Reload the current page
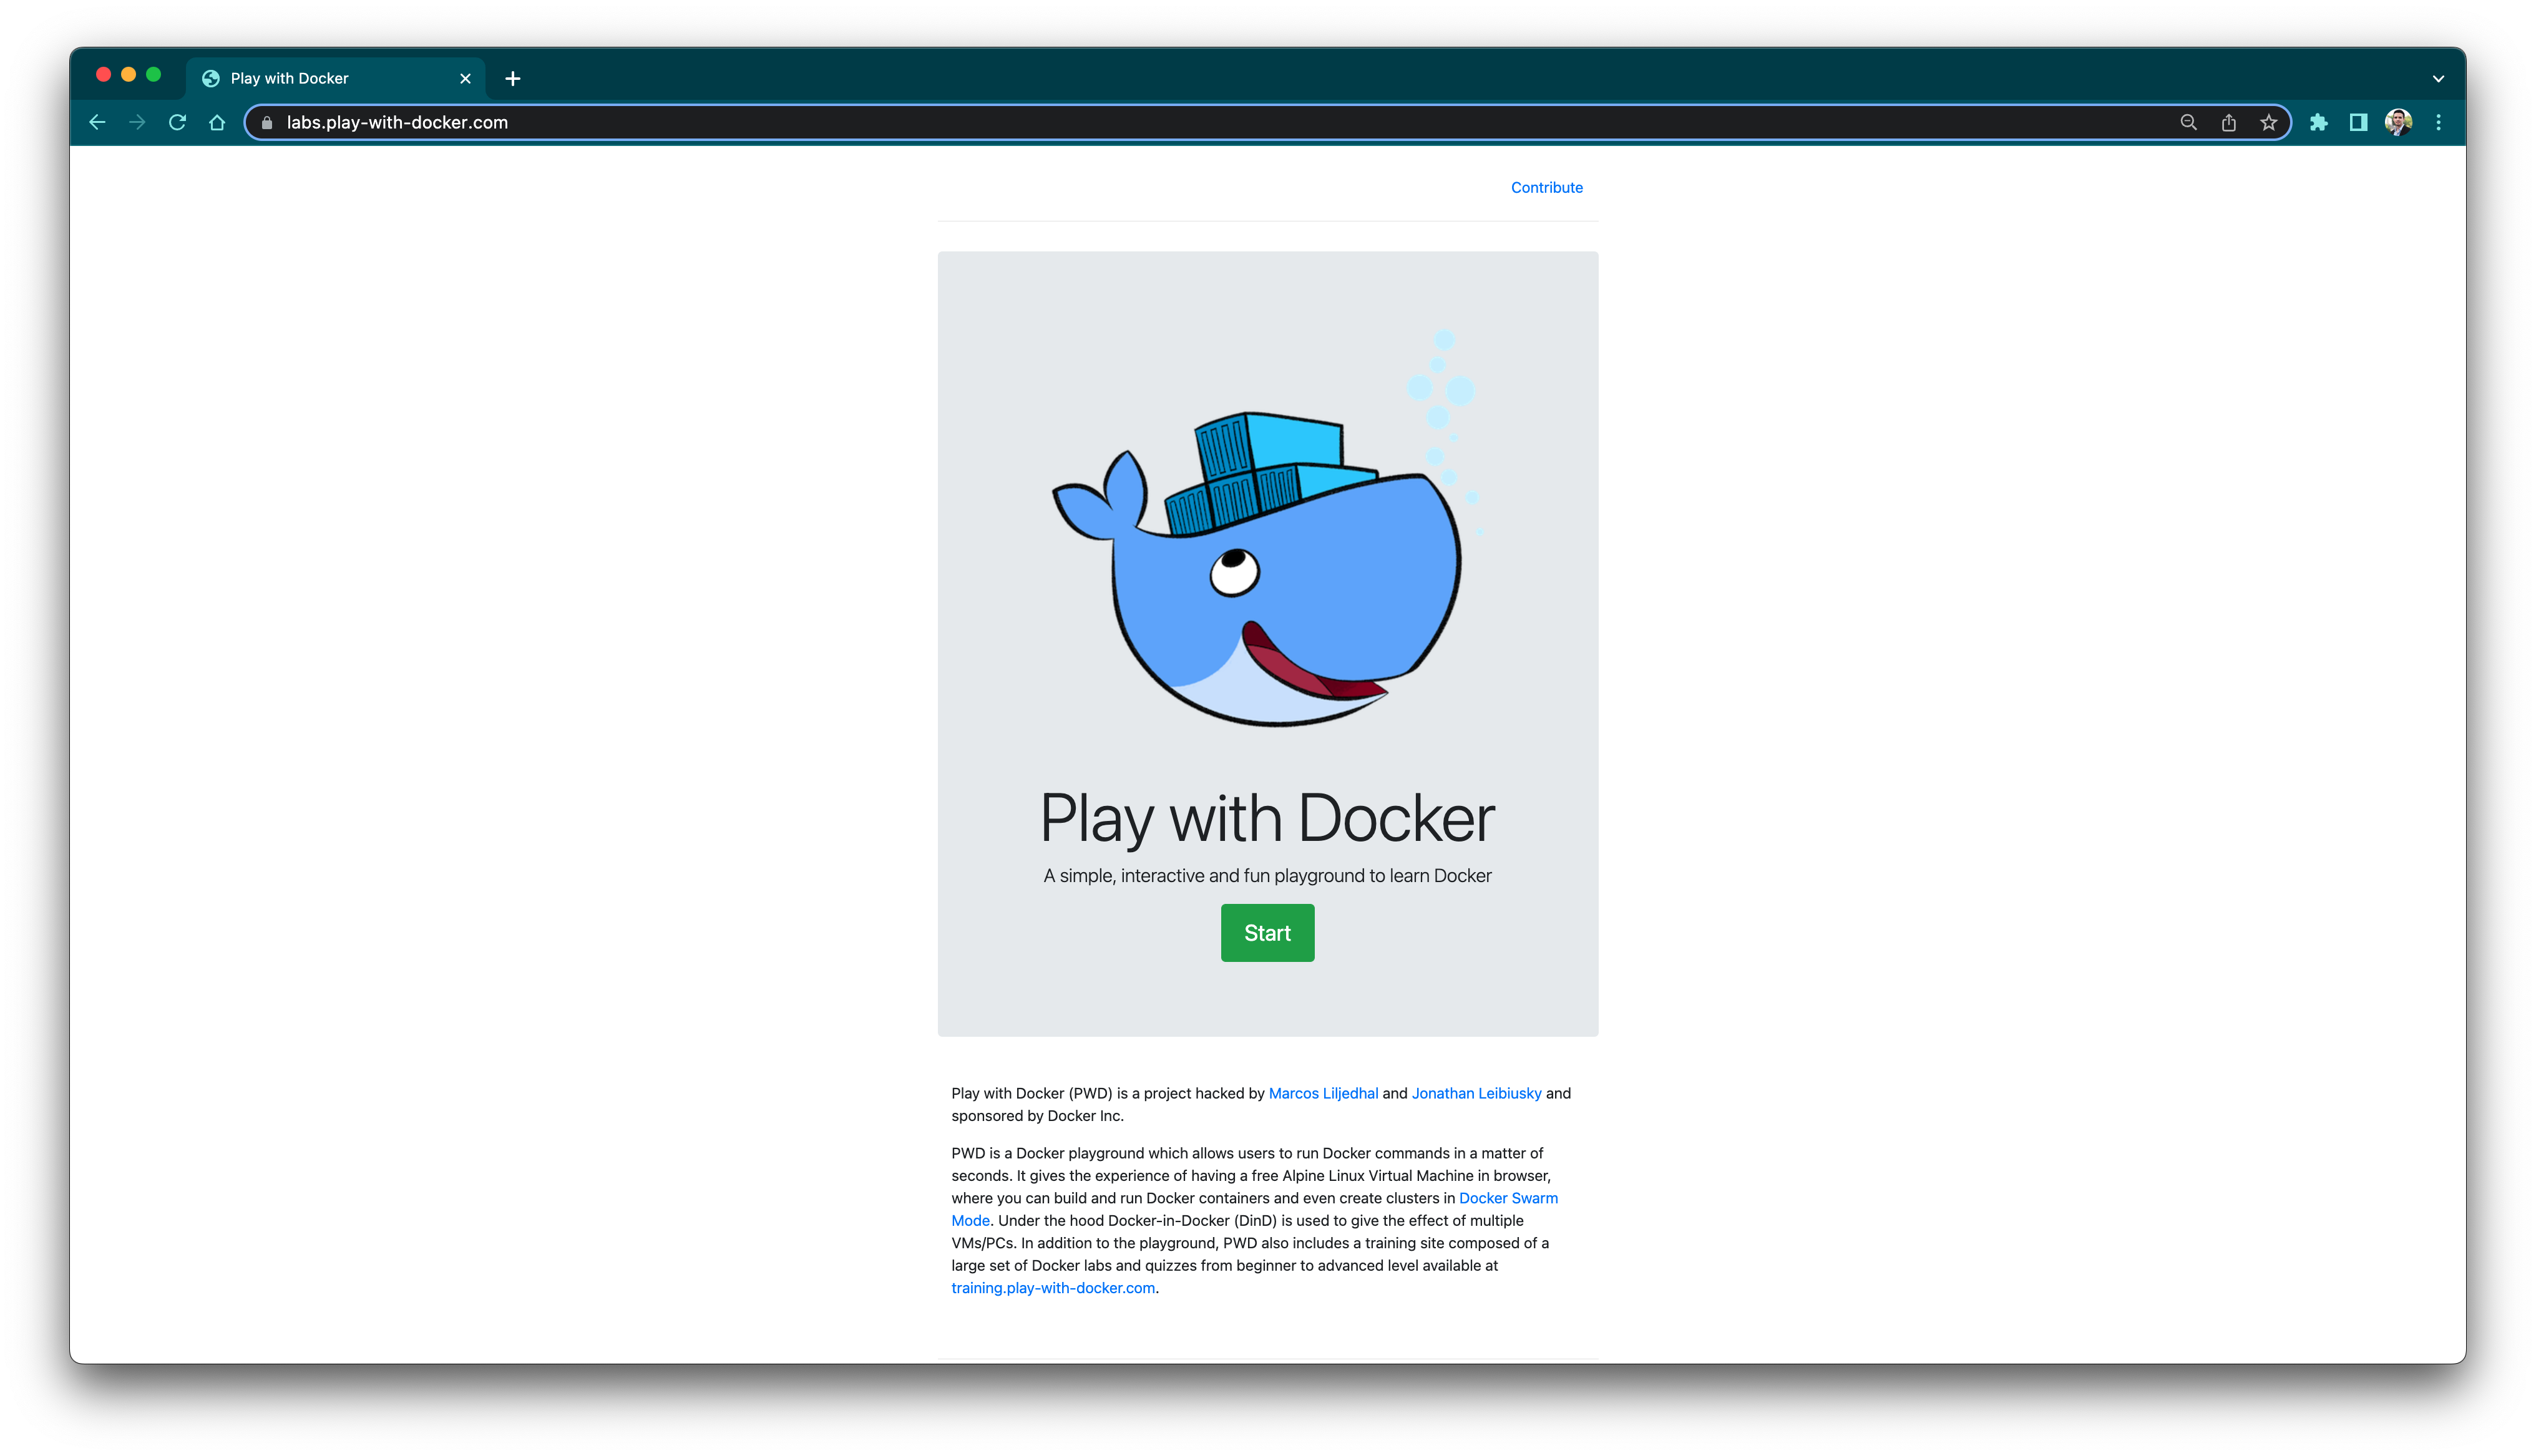Image resolution: width=2536 pixels, height=1456 pixels. pos(177,122)
